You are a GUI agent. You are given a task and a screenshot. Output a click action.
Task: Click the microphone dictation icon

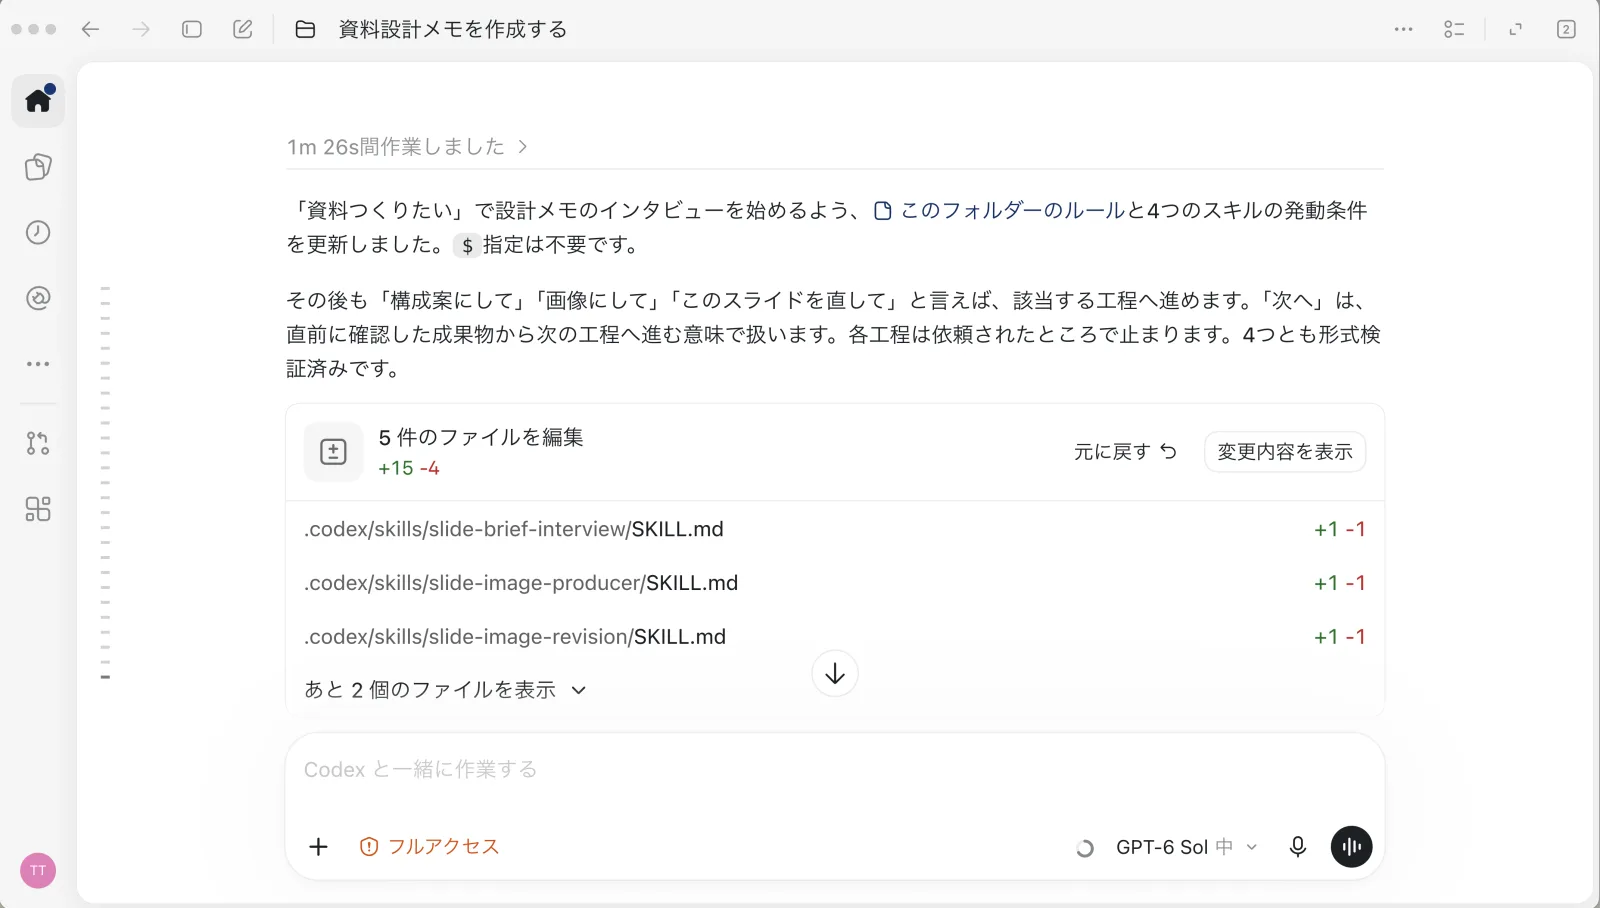(x=1298, y=847)
